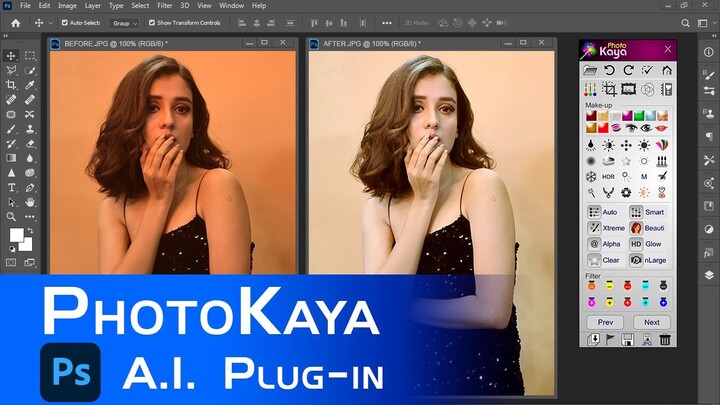
Task: Click the Prev button in PhotoKaya
Action: click(x=605, y=322)
